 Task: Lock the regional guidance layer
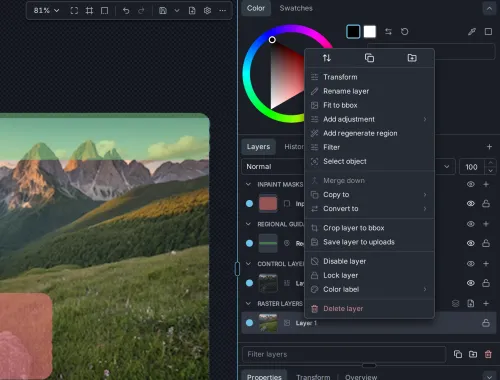click(x=486, y=243)
